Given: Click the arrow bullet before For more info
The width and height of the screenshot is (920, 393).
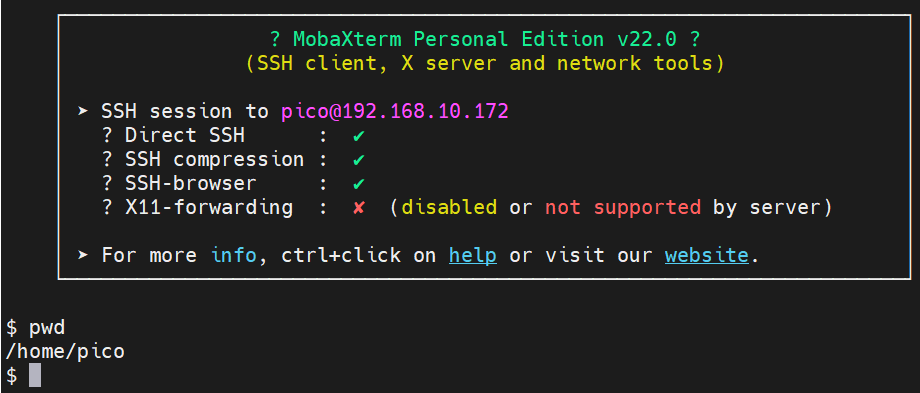Looking at the screenshot, I should (83, 255).
